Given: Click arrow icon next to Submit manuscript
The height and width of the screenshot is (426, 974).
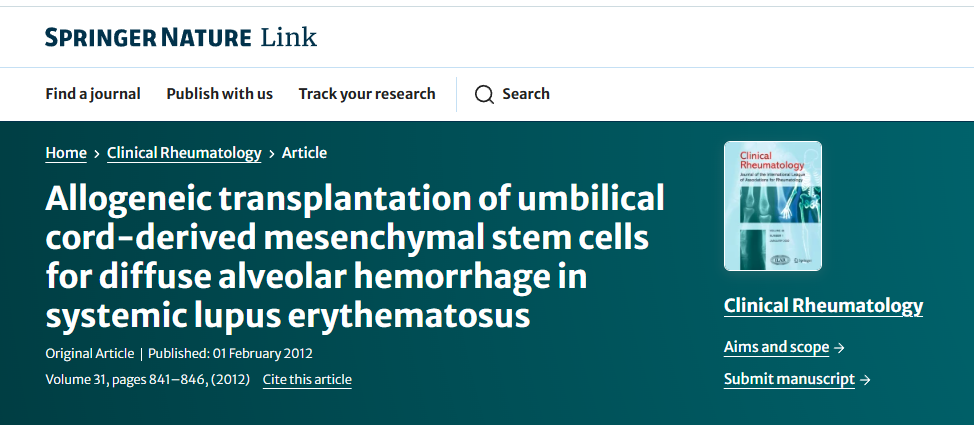Looking at the screenshot, I should pos(865,380).
